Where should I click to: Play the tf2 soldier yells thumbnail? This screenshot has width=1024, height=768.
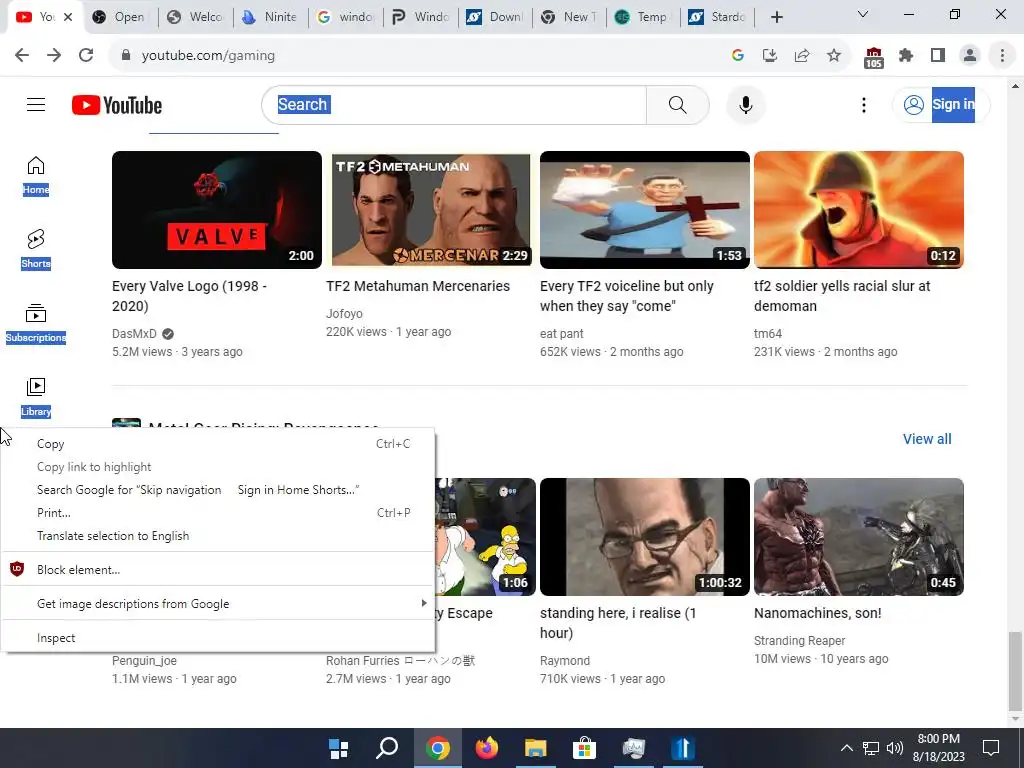point(859,210)
